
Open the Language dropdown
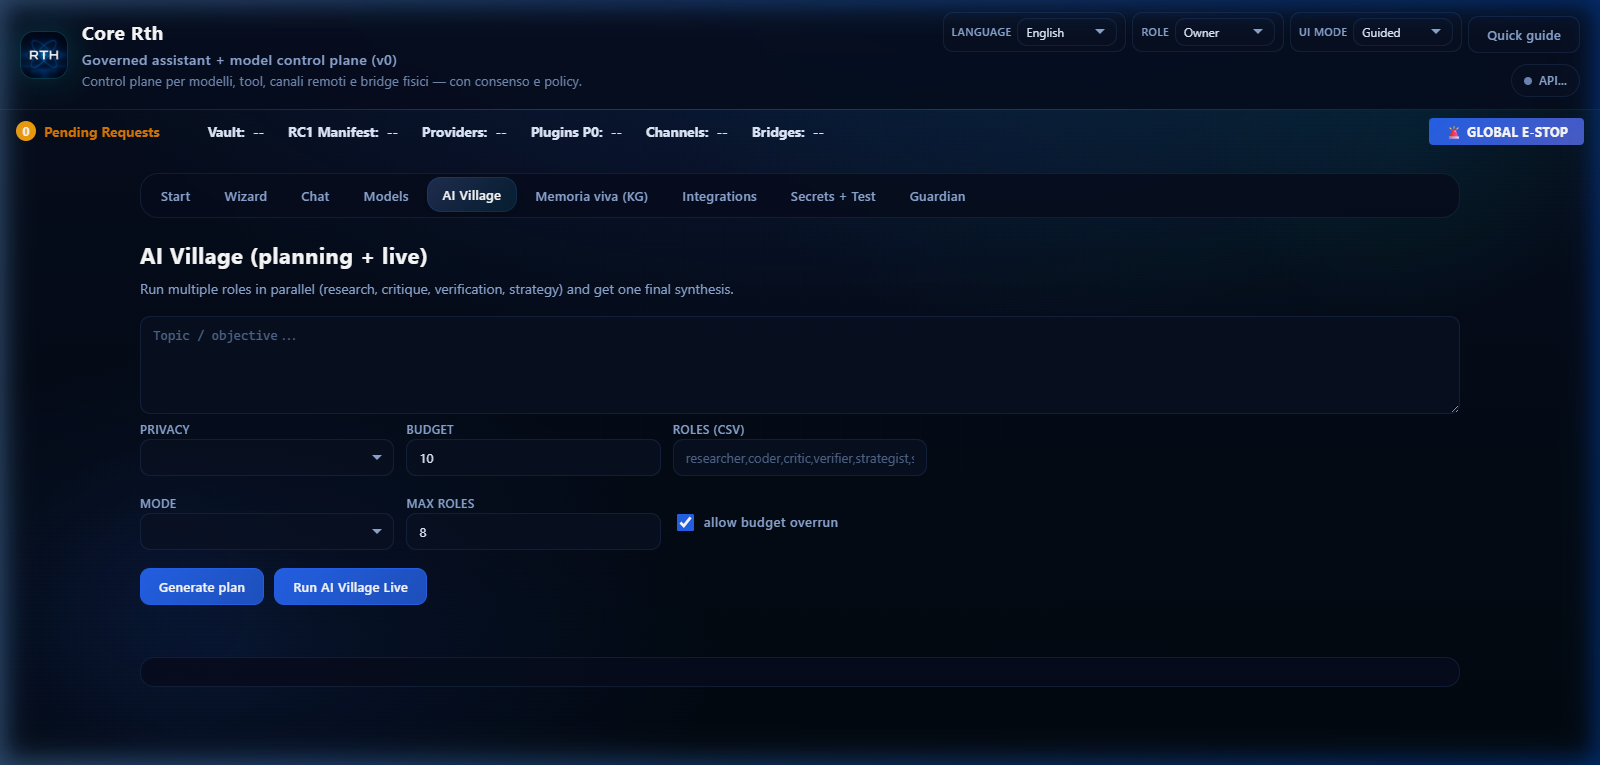pyautogui.click(x=1065, y=33)
